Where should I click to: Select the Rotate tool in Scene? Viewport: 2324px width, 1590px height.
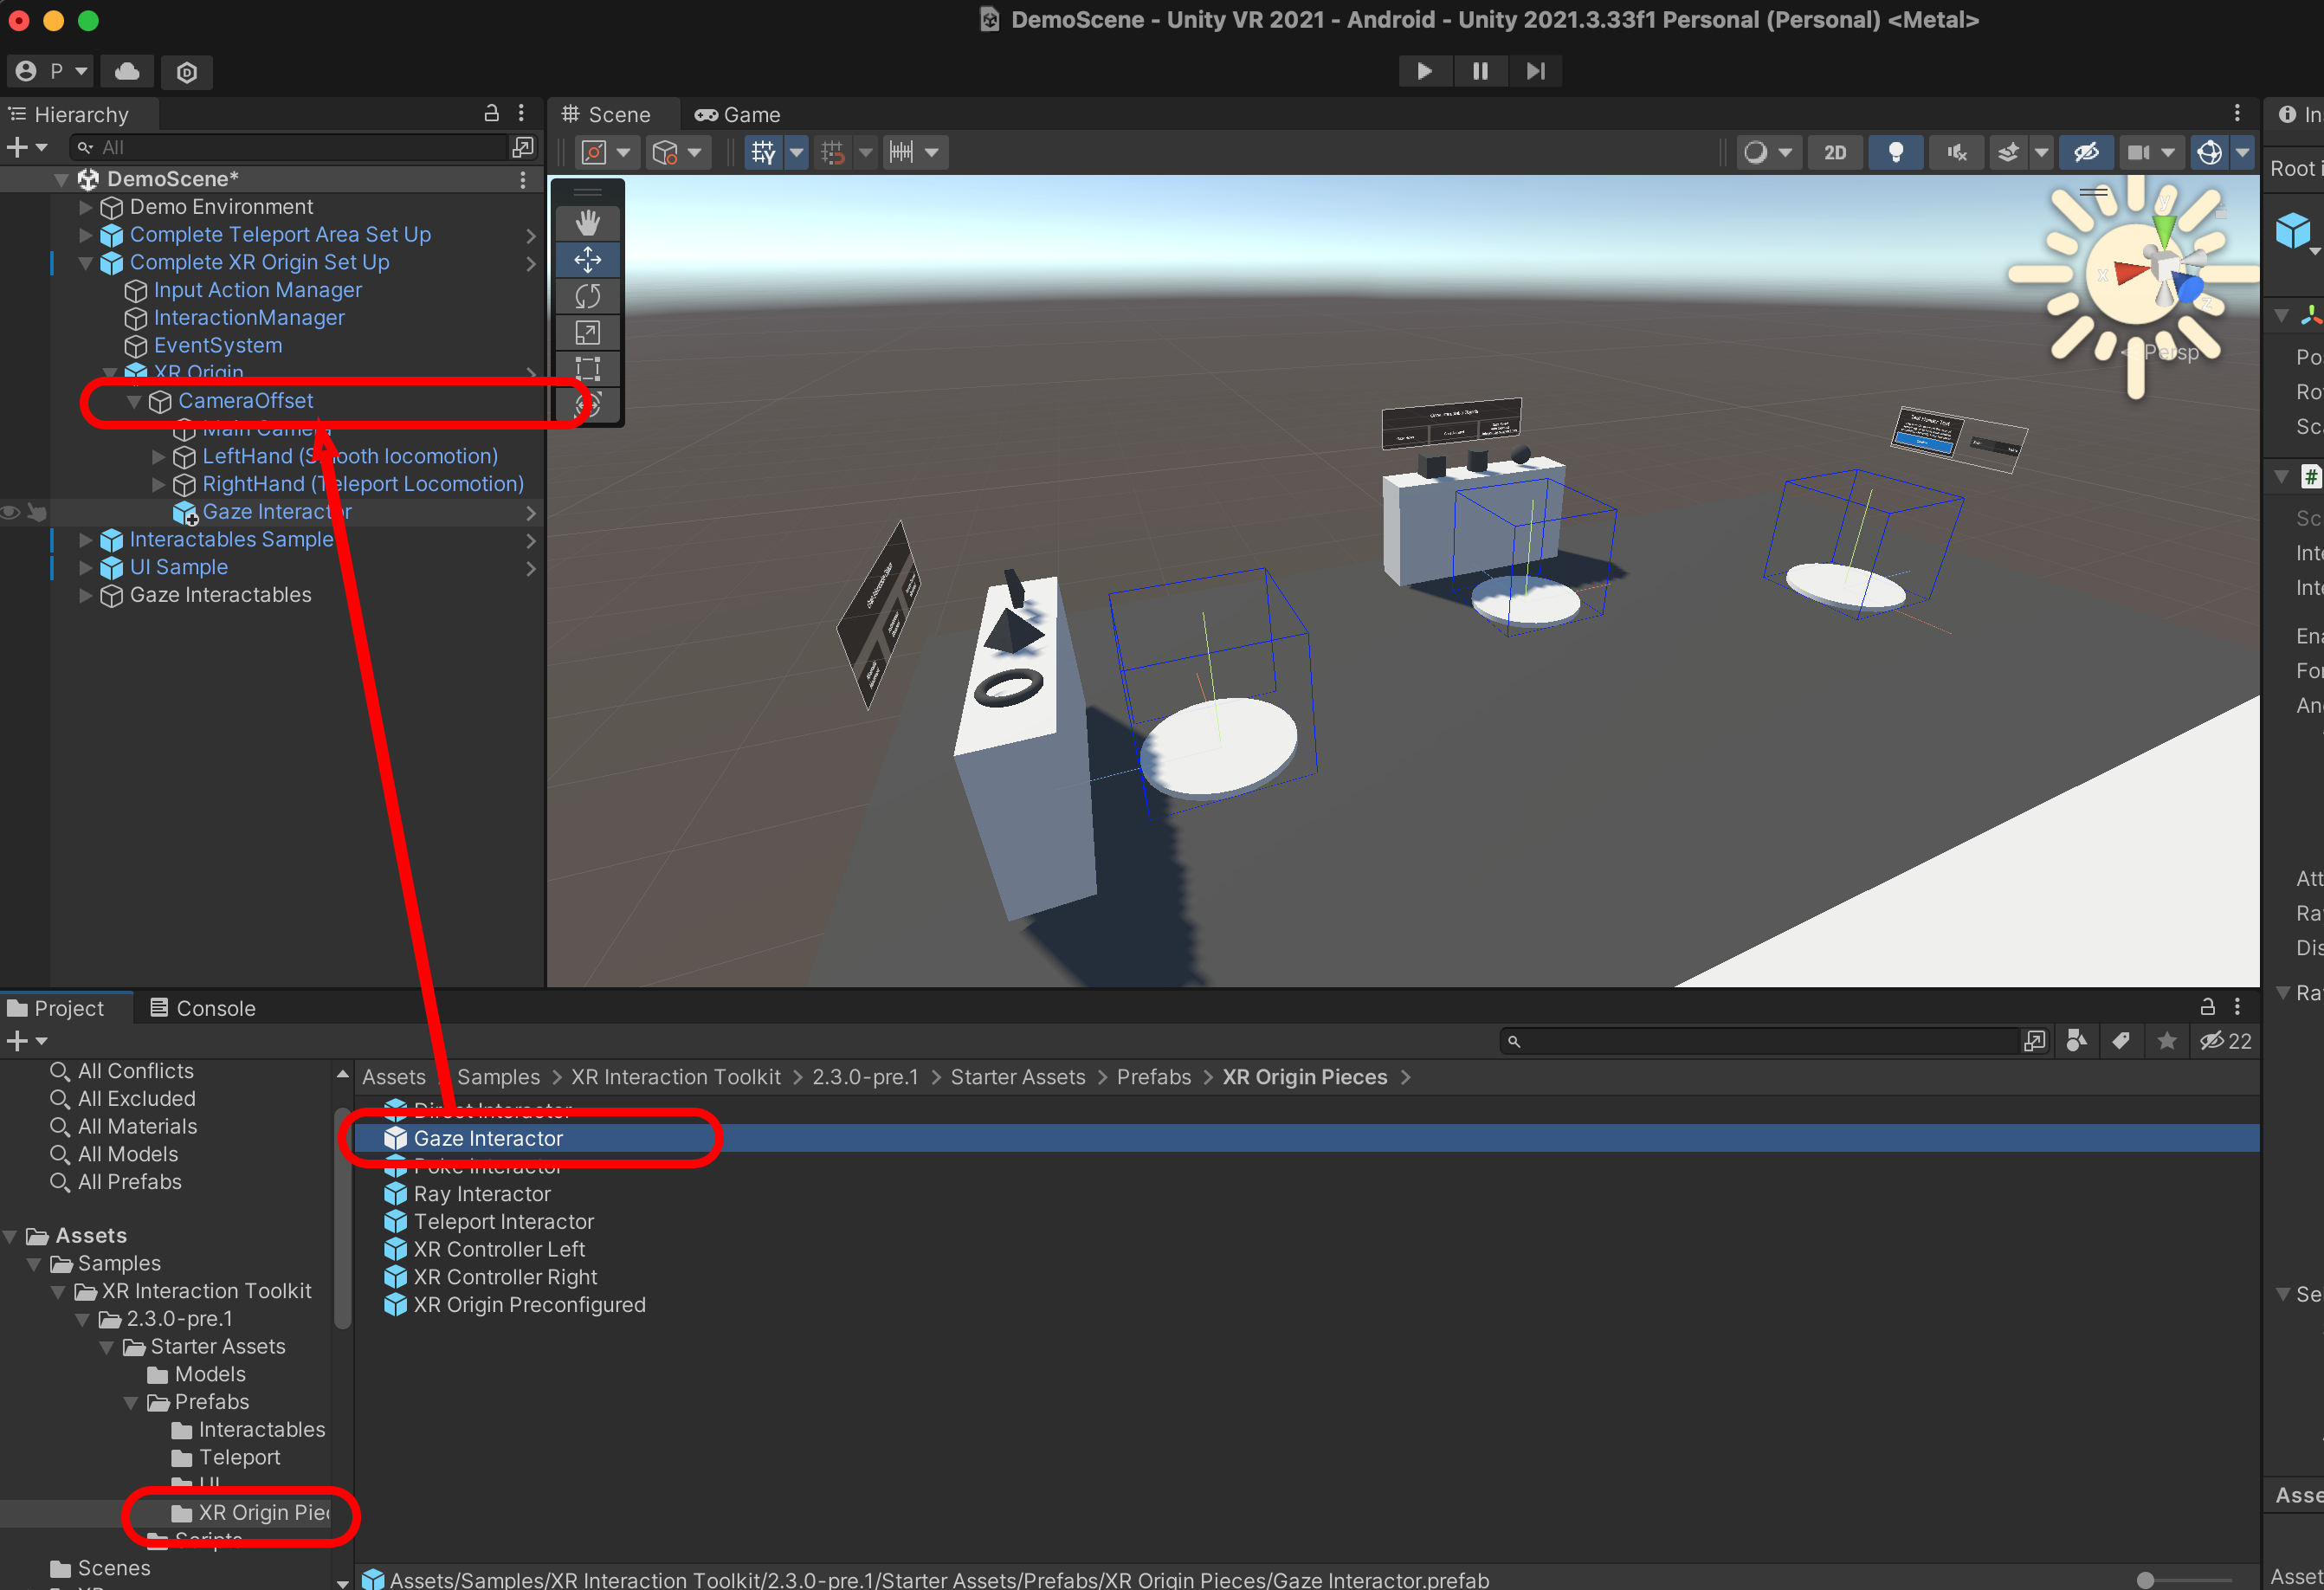[x=587, y=296]
